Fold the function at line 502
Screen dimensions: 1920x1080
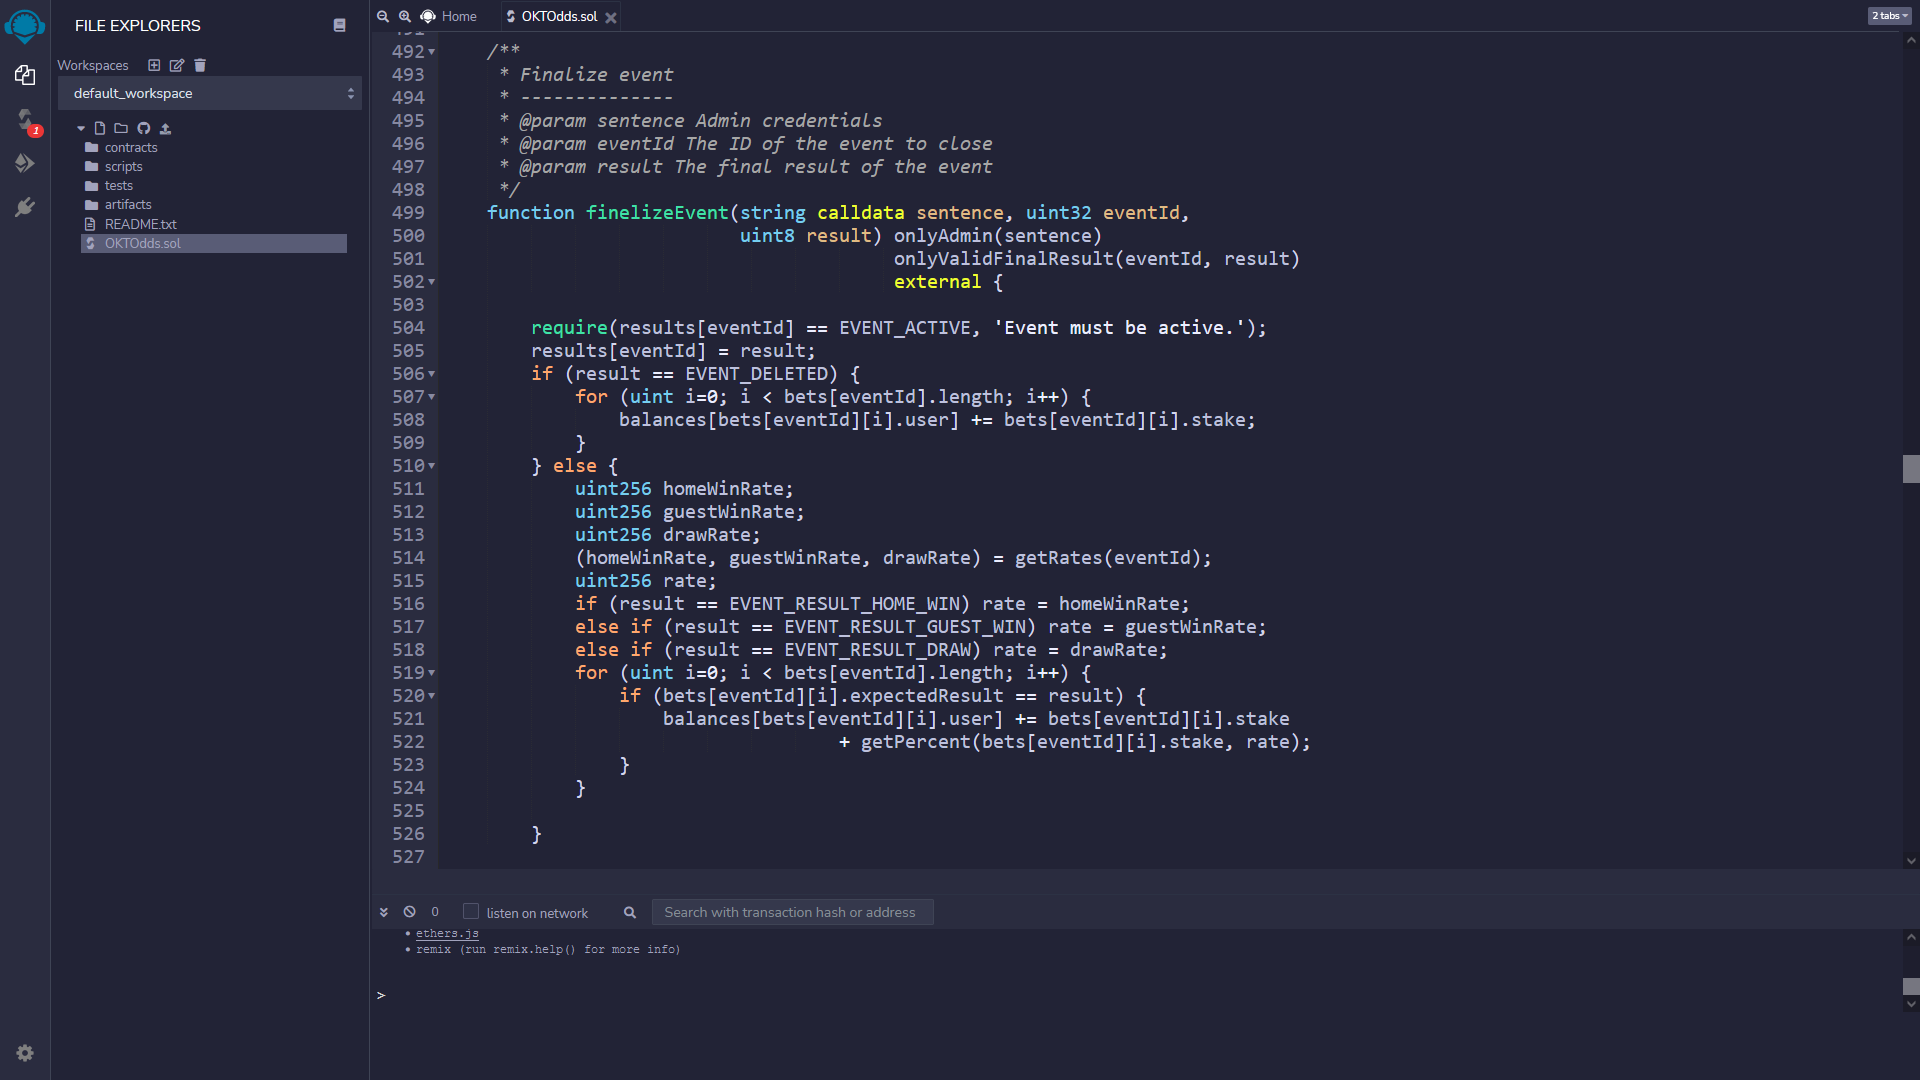tap(432, 282)
